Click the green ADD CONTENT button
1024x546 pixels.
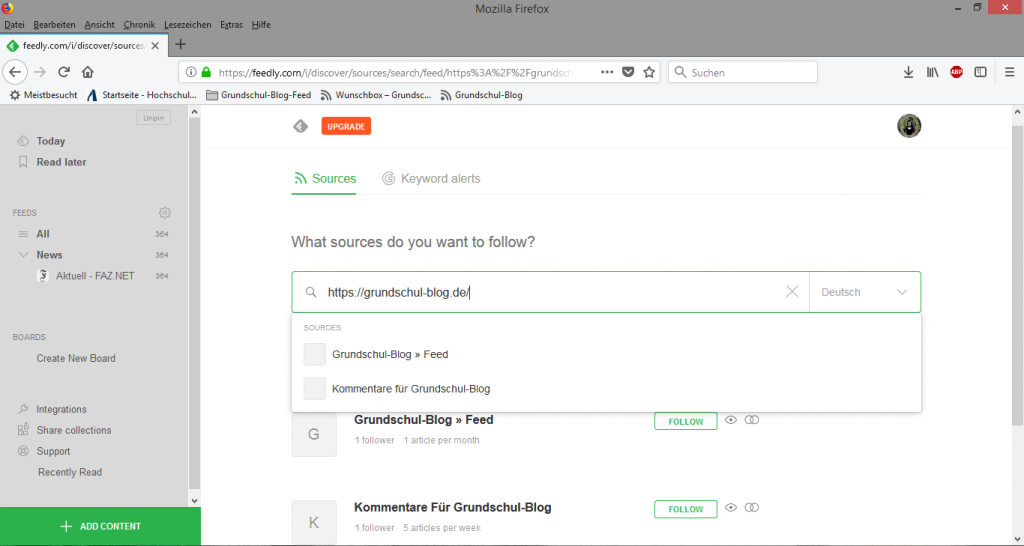tap(101, 526)
